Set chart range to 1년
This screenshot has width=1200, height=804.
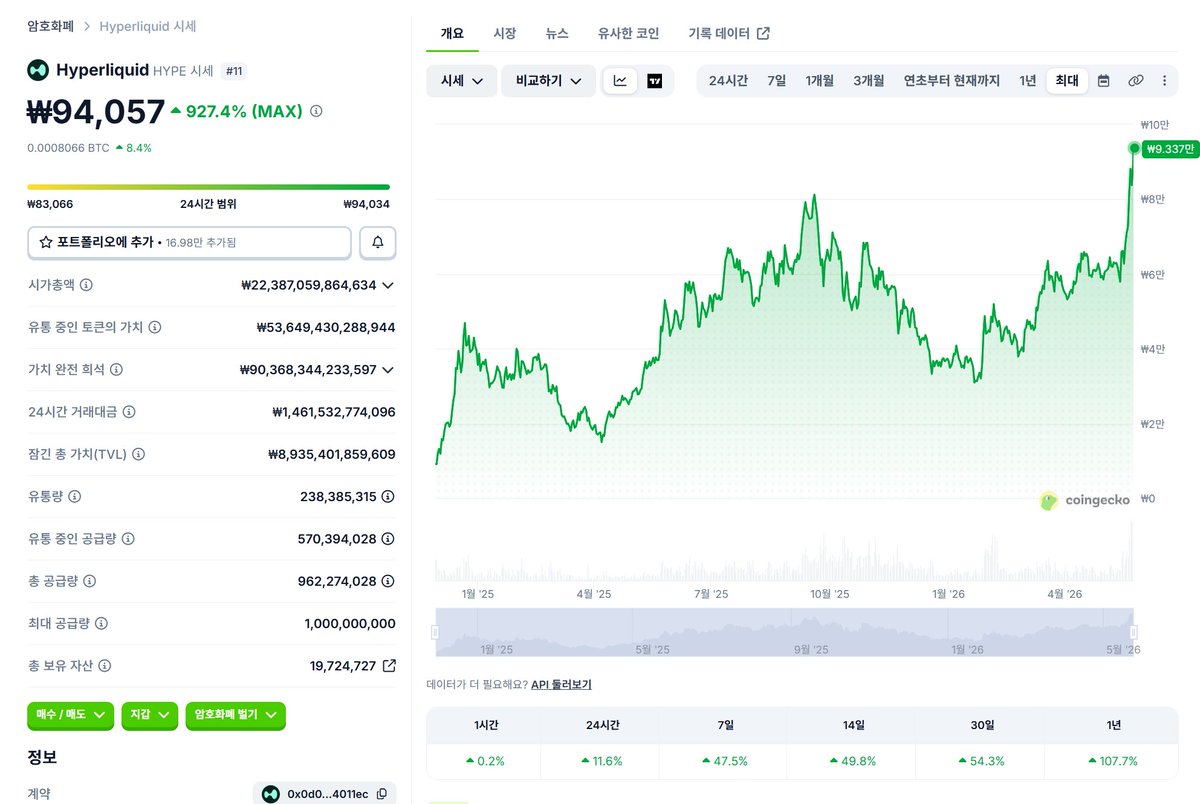click(1028, 81)
